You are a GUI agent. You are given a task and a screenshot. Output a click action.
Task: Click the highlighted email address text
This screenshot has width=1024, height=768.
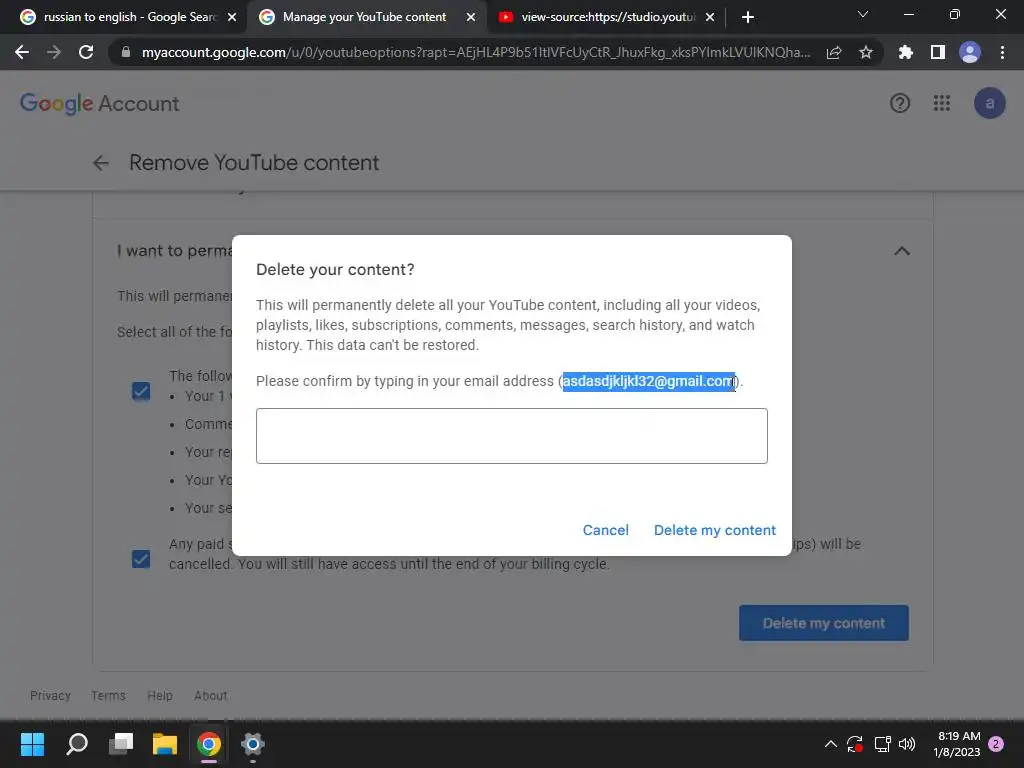[x=648, y=381]
